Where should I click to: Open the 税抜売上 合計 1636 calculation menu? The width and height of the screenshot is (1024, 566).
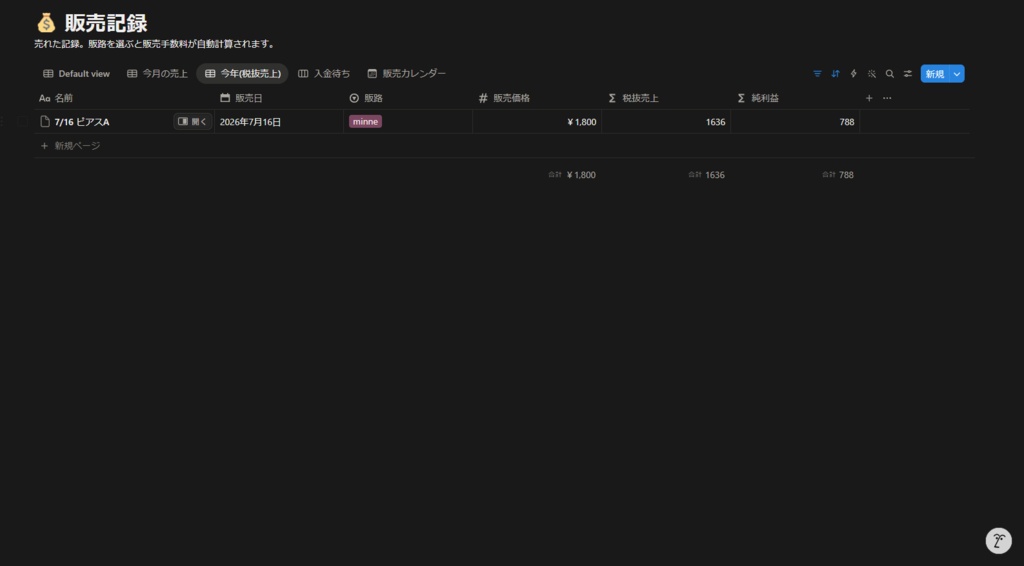(x=706, y=175)
